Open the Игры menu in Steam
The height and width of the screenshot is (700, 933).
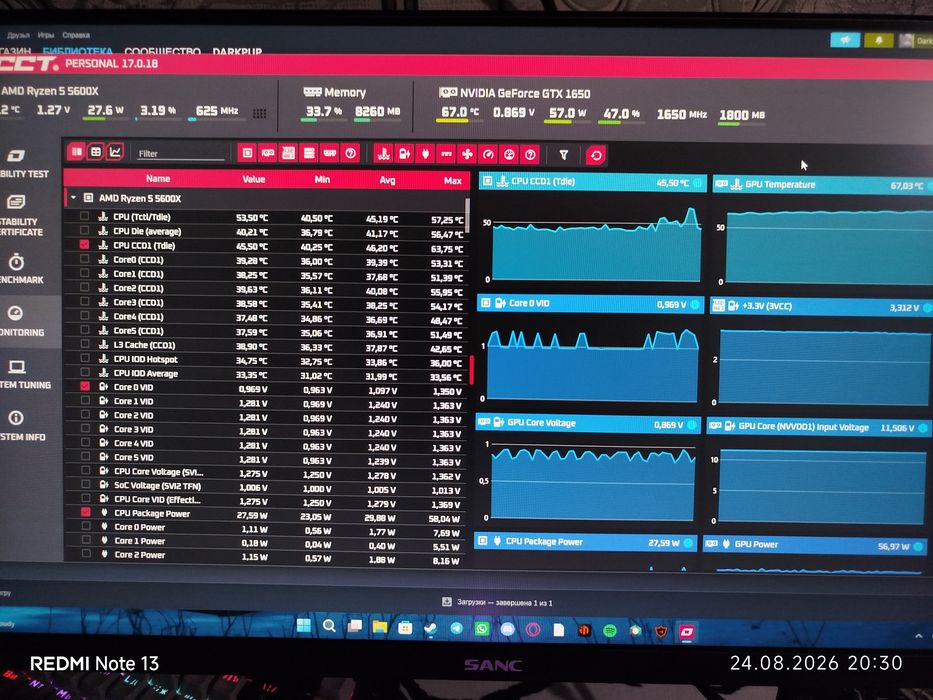click(46, 35)
